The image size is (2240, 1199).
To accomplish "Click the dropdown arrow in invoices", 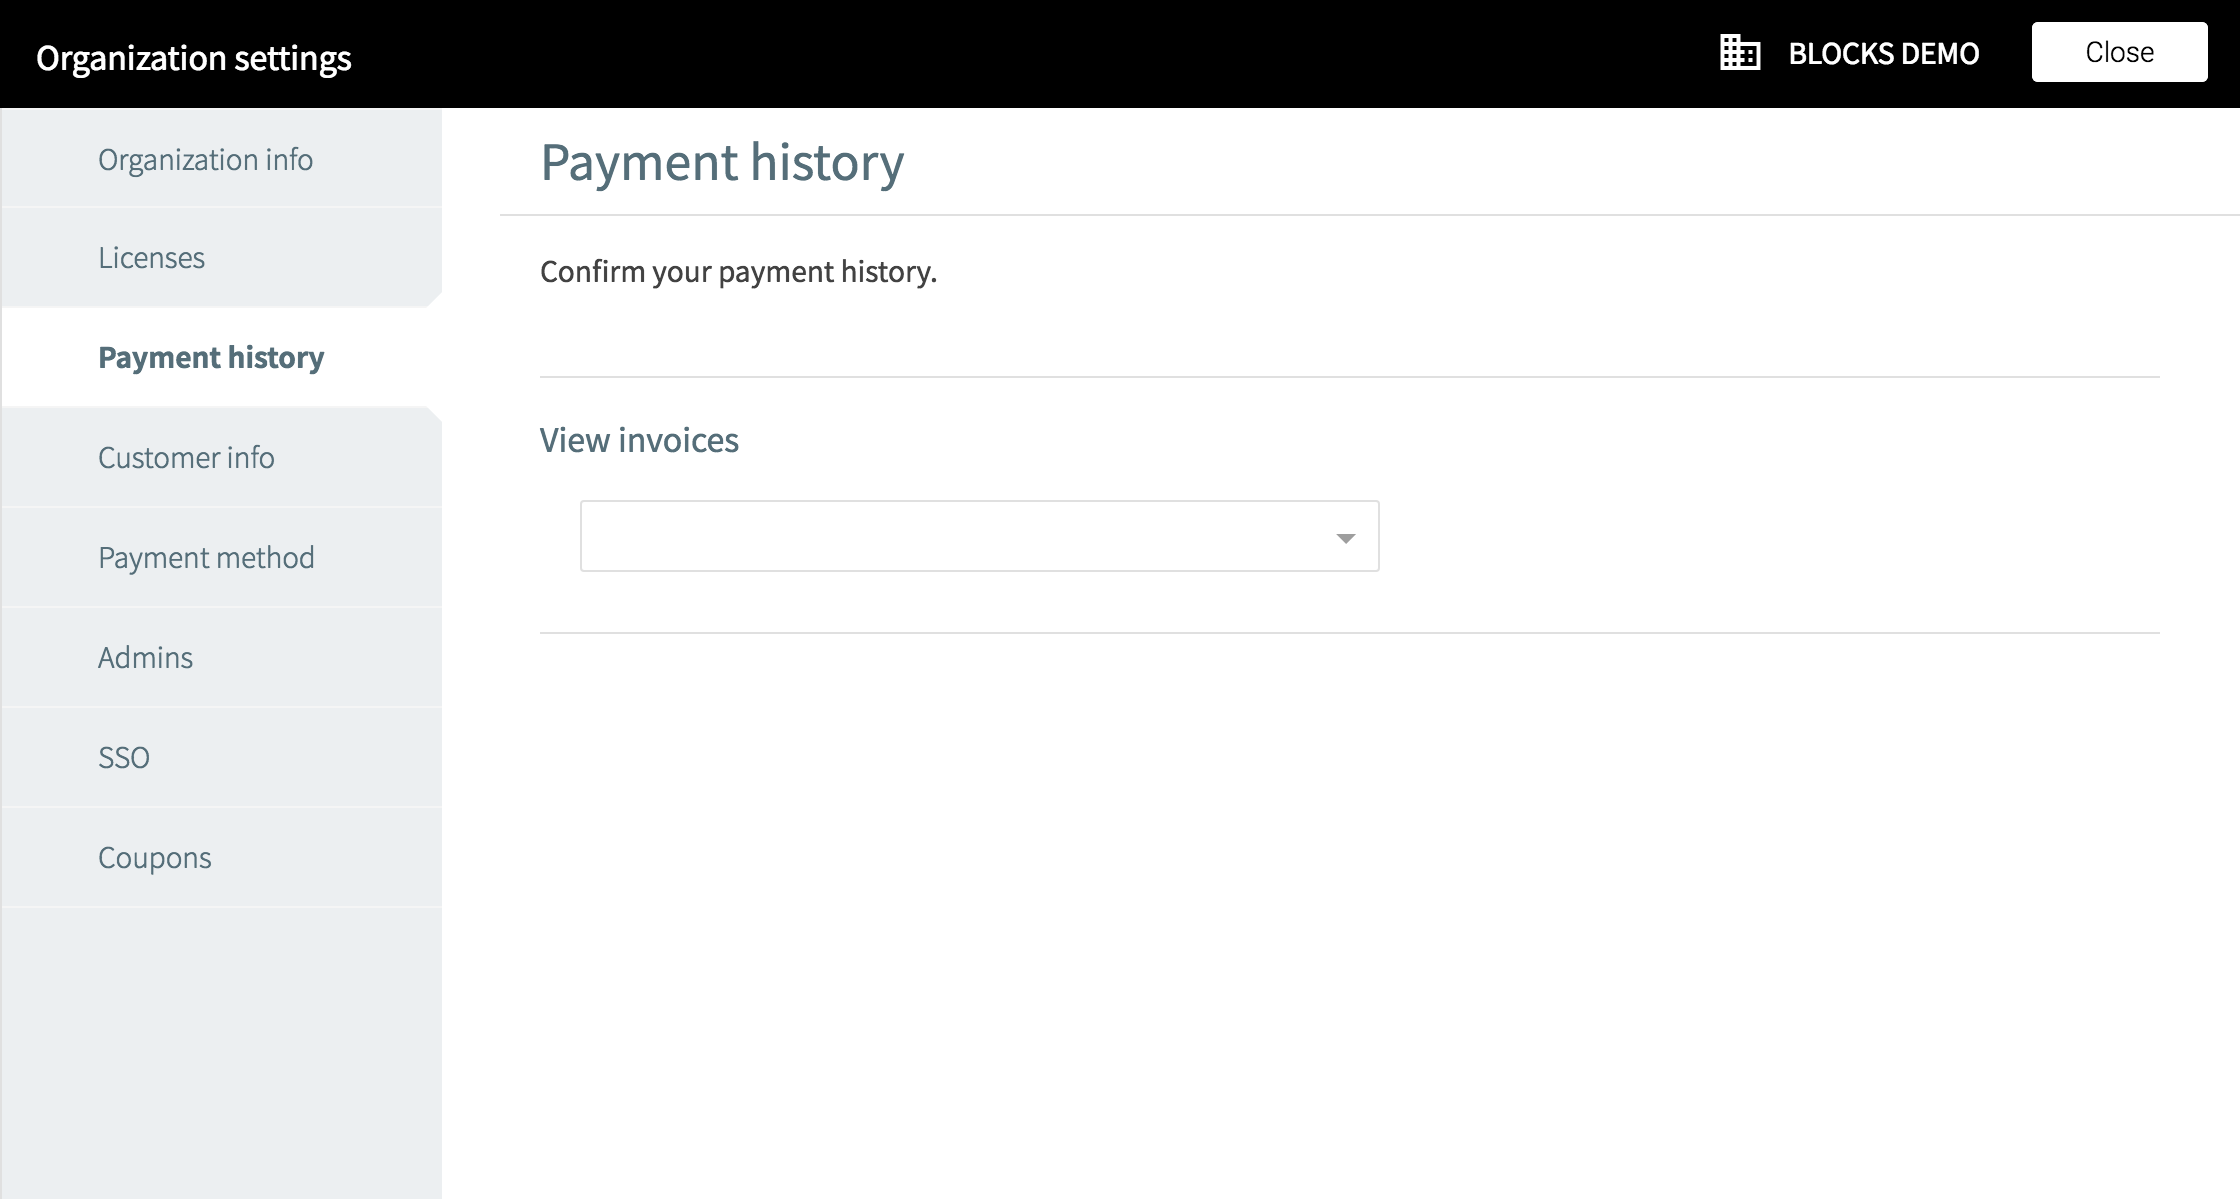I will click(x=1345, y=537).
